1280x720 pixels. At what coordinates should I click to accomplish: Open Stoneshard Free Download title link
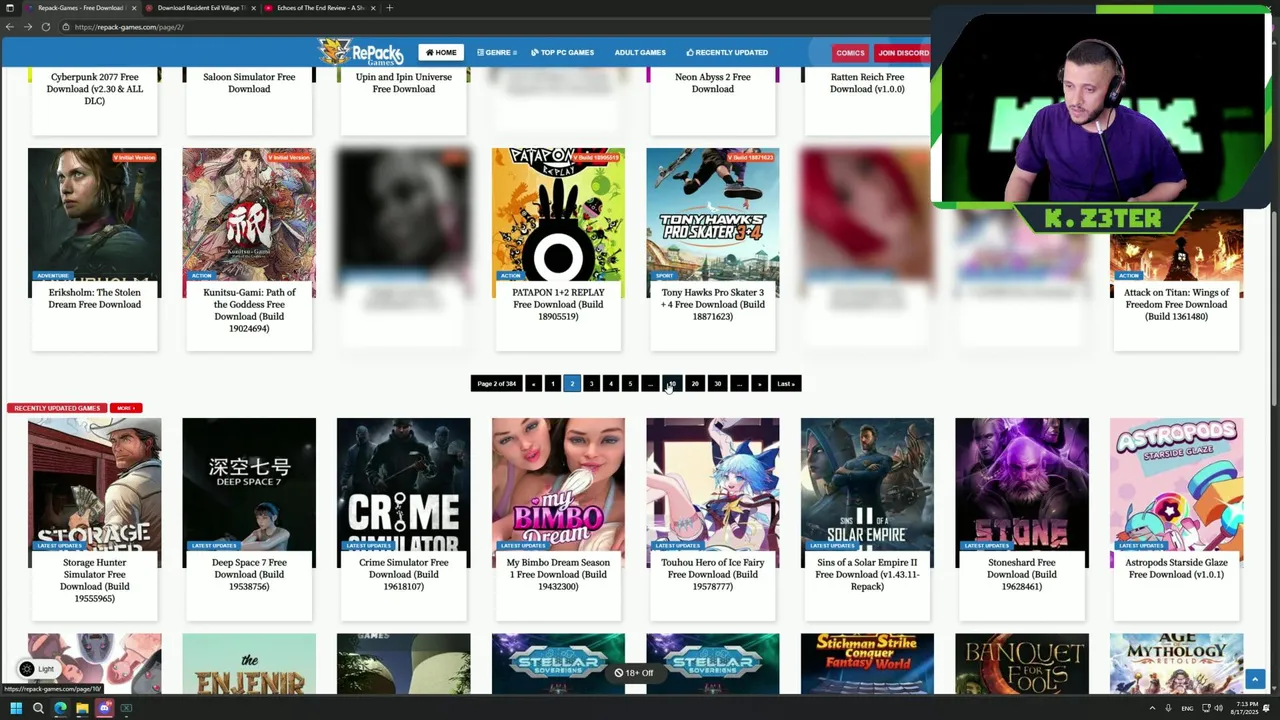pyautogui.click(x=1022, y=574)
